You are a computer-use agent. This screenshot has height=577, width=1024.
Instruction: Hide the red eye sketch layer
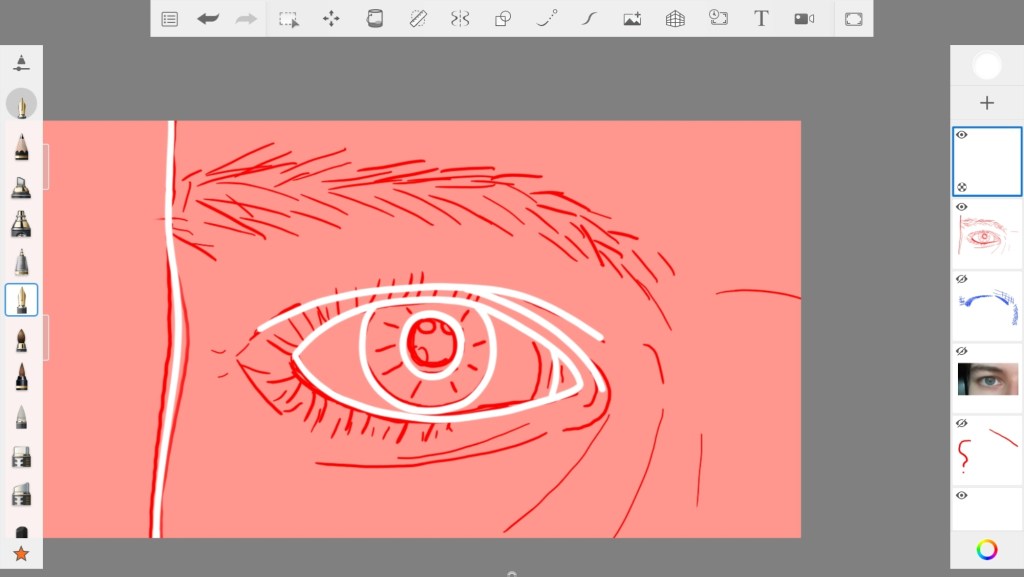pyautogui.click(x=962, y=207)
